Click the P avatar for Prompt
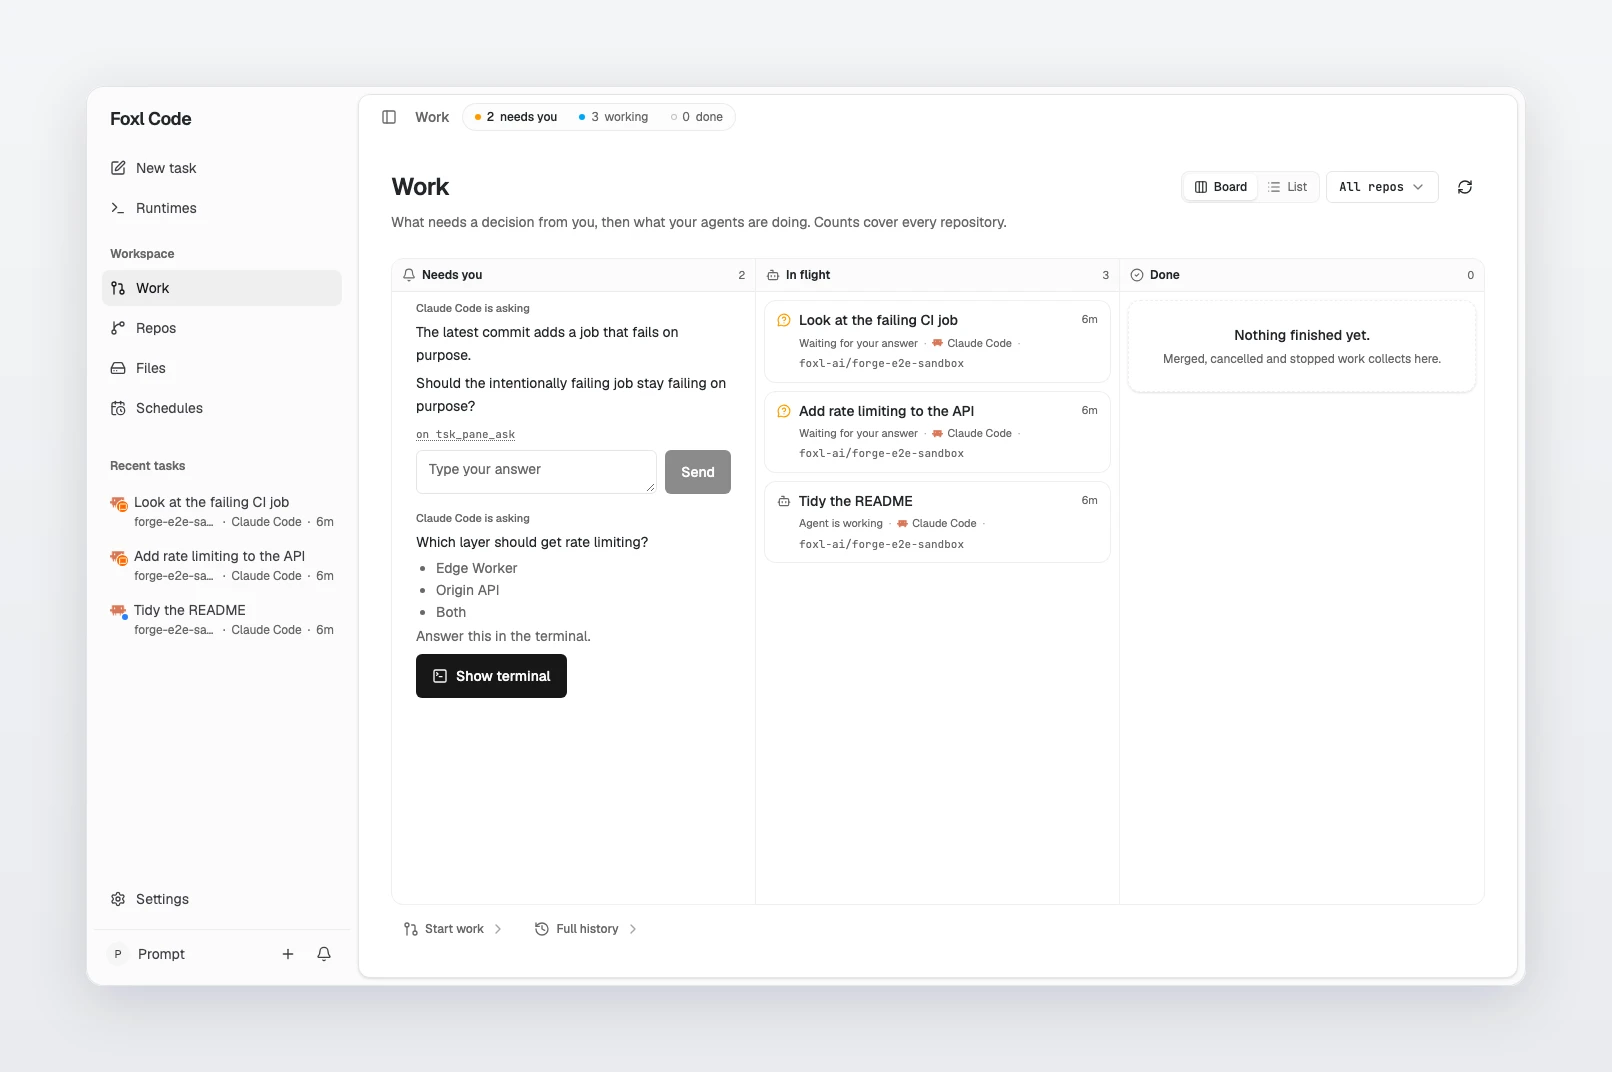1612x1072 pixels. [x=118, y=954]
